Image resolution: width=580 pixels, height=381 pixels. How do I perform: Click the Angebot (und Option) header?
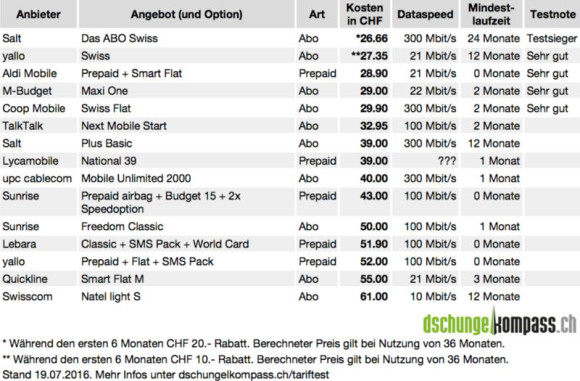coord(186,14)
